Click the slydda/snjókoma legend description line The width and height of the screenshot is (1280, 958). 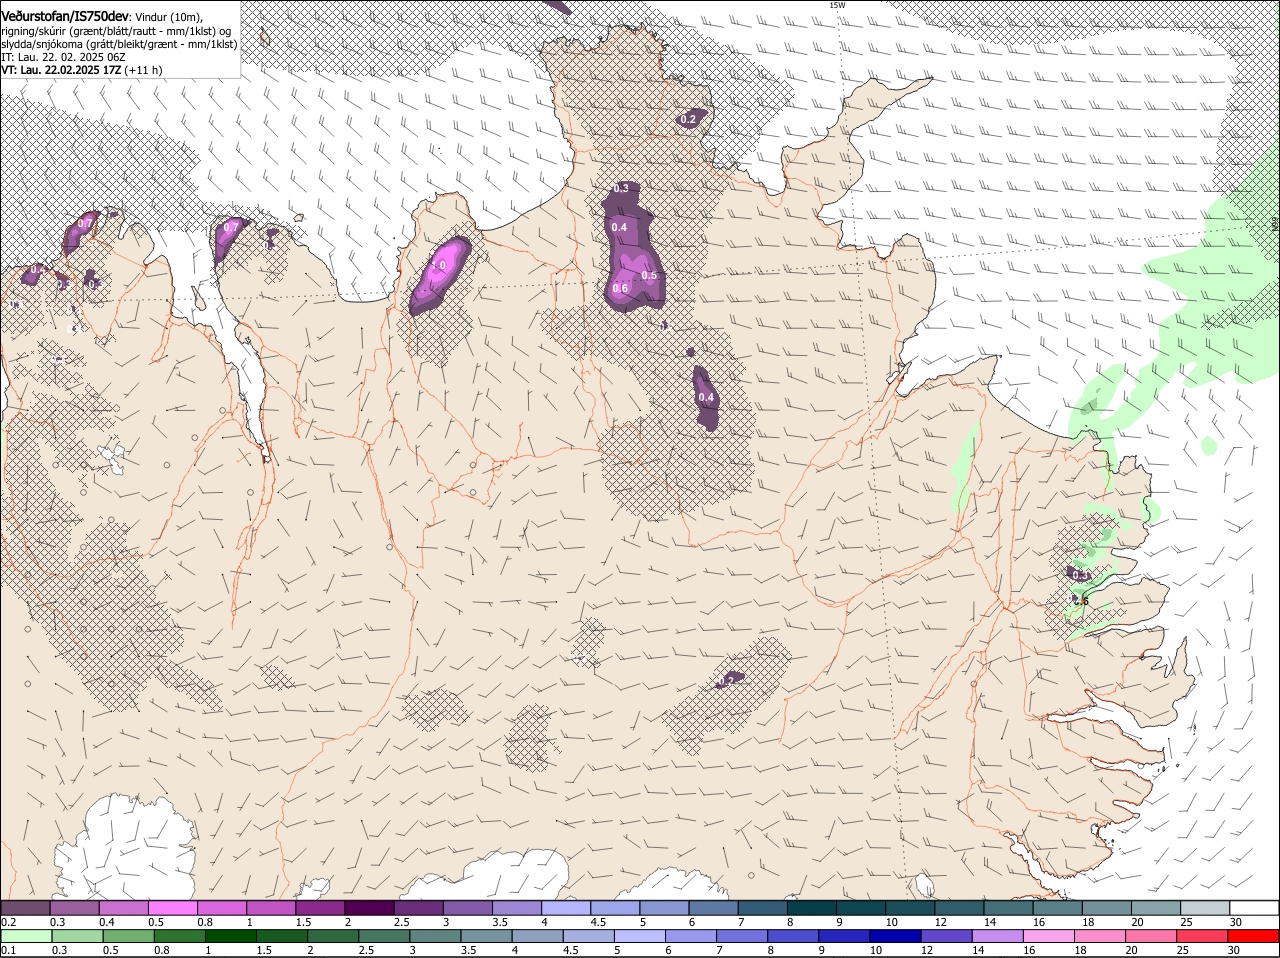[x=119, y=44]
